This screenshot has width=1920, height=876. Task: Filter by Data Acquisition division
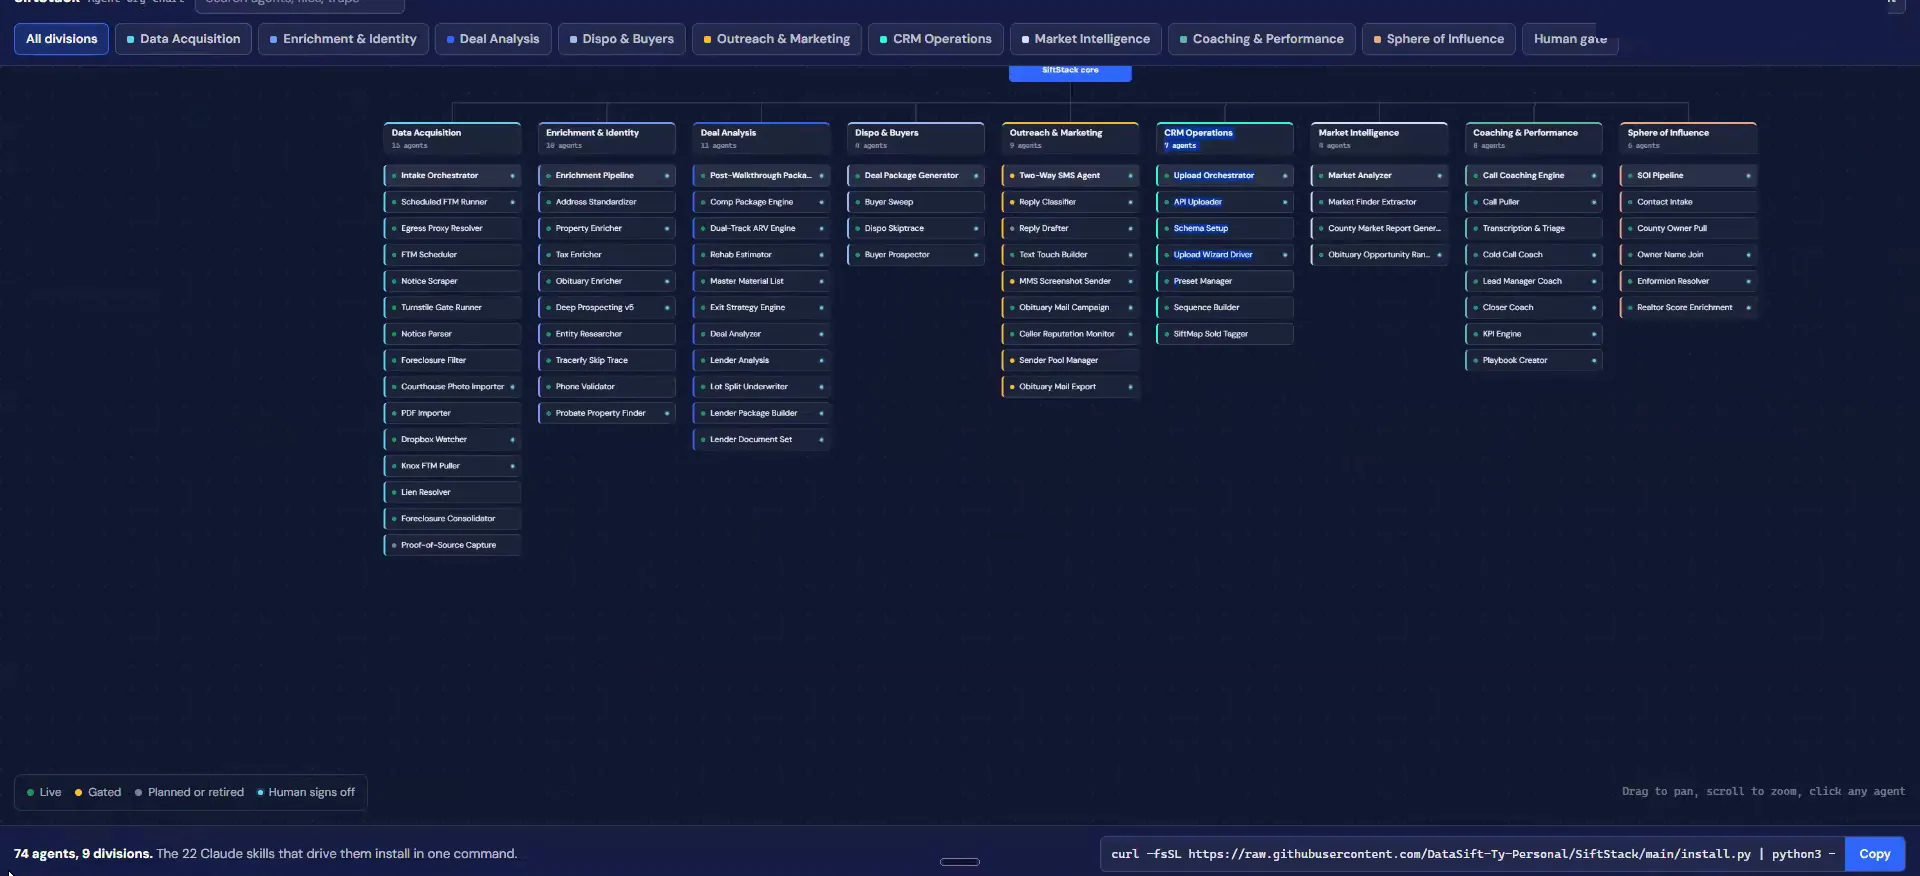click(x=183, y=39)
